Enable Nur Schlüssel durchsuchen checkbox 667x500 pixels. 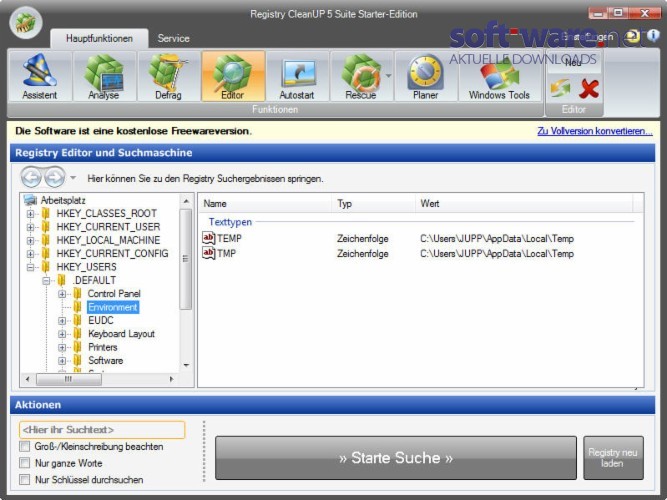[x=25, y=480]
